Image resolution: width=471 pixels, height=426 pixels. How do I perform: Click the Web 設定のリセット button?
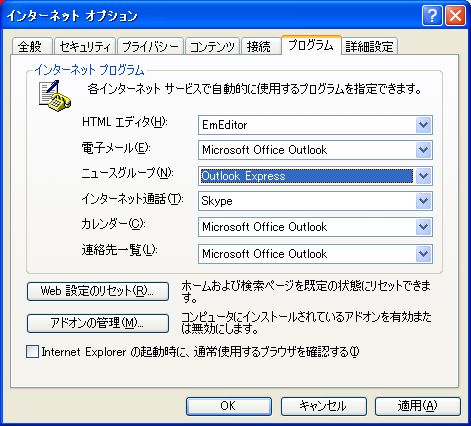pos(98,291)
